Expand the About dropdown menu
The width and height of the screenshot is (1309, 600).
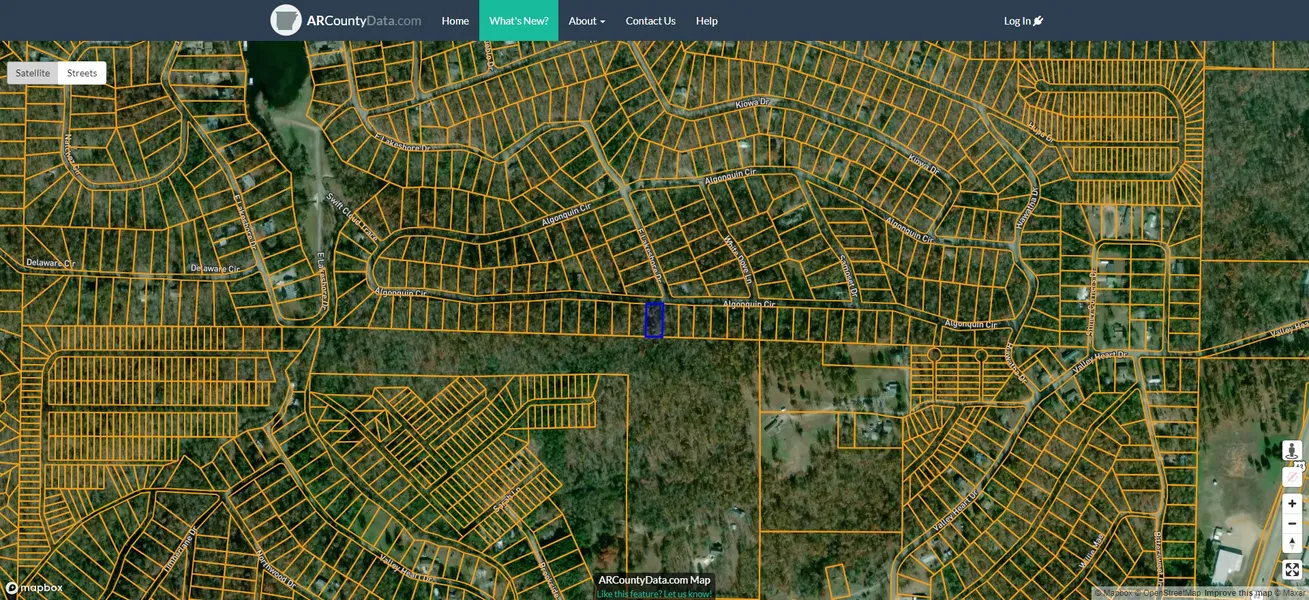pyautogui.click(x=586, y=21)
